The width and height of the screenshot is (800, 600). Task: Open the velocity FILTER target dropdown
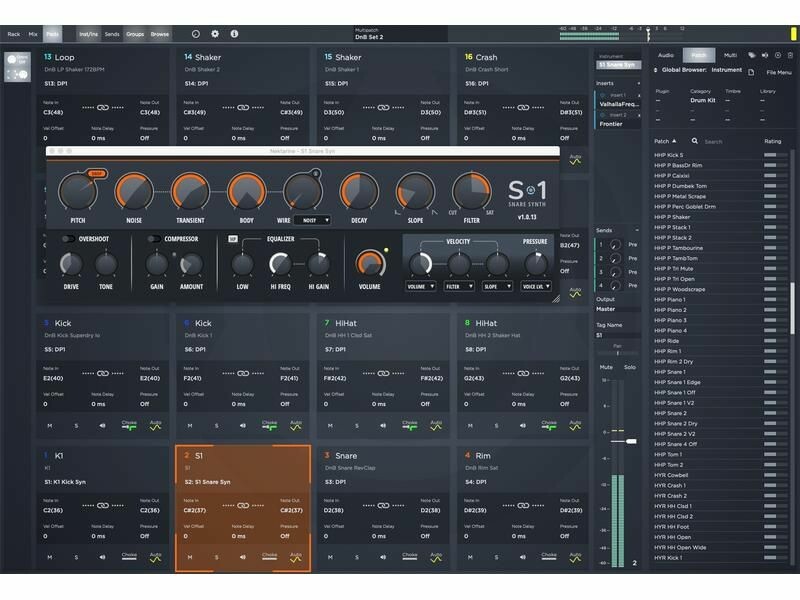(458, 286)
